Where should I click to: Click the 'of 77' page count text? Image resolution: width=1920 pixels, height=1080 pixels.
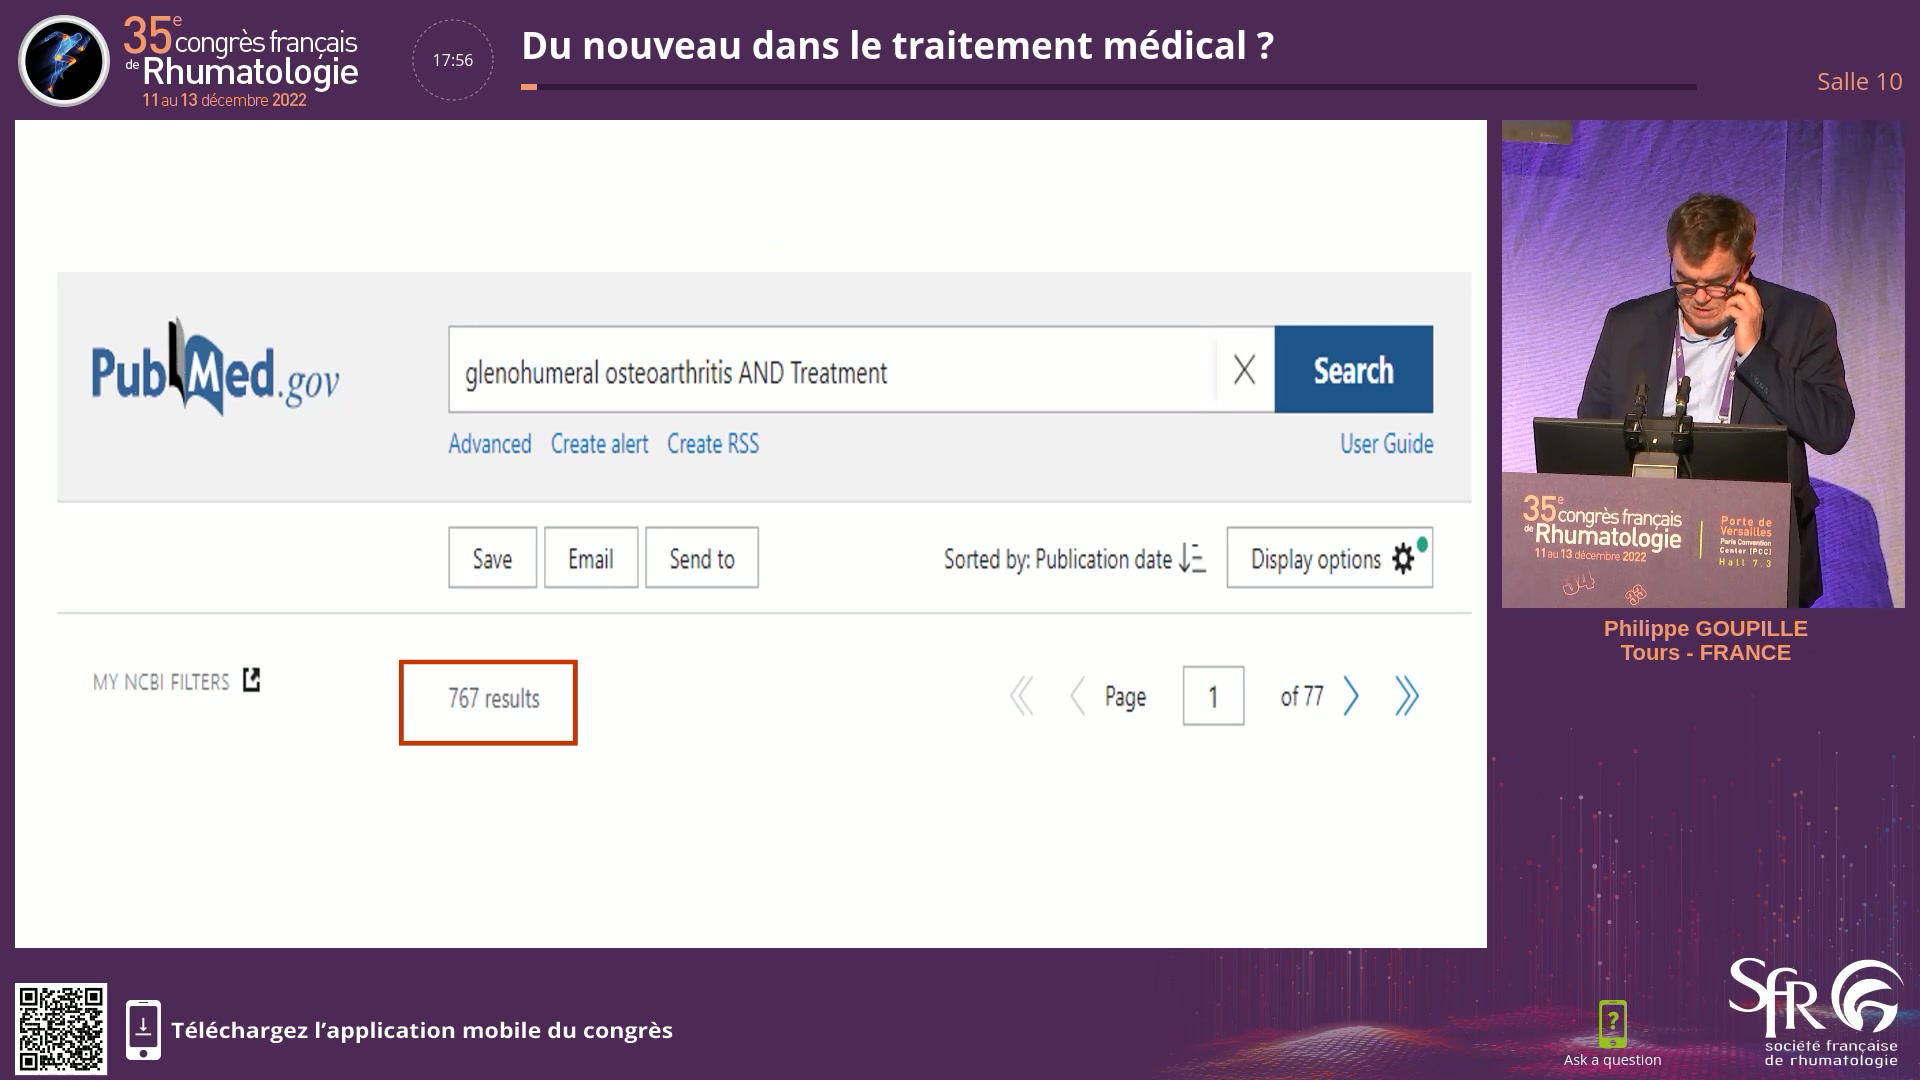point(1302,696)
